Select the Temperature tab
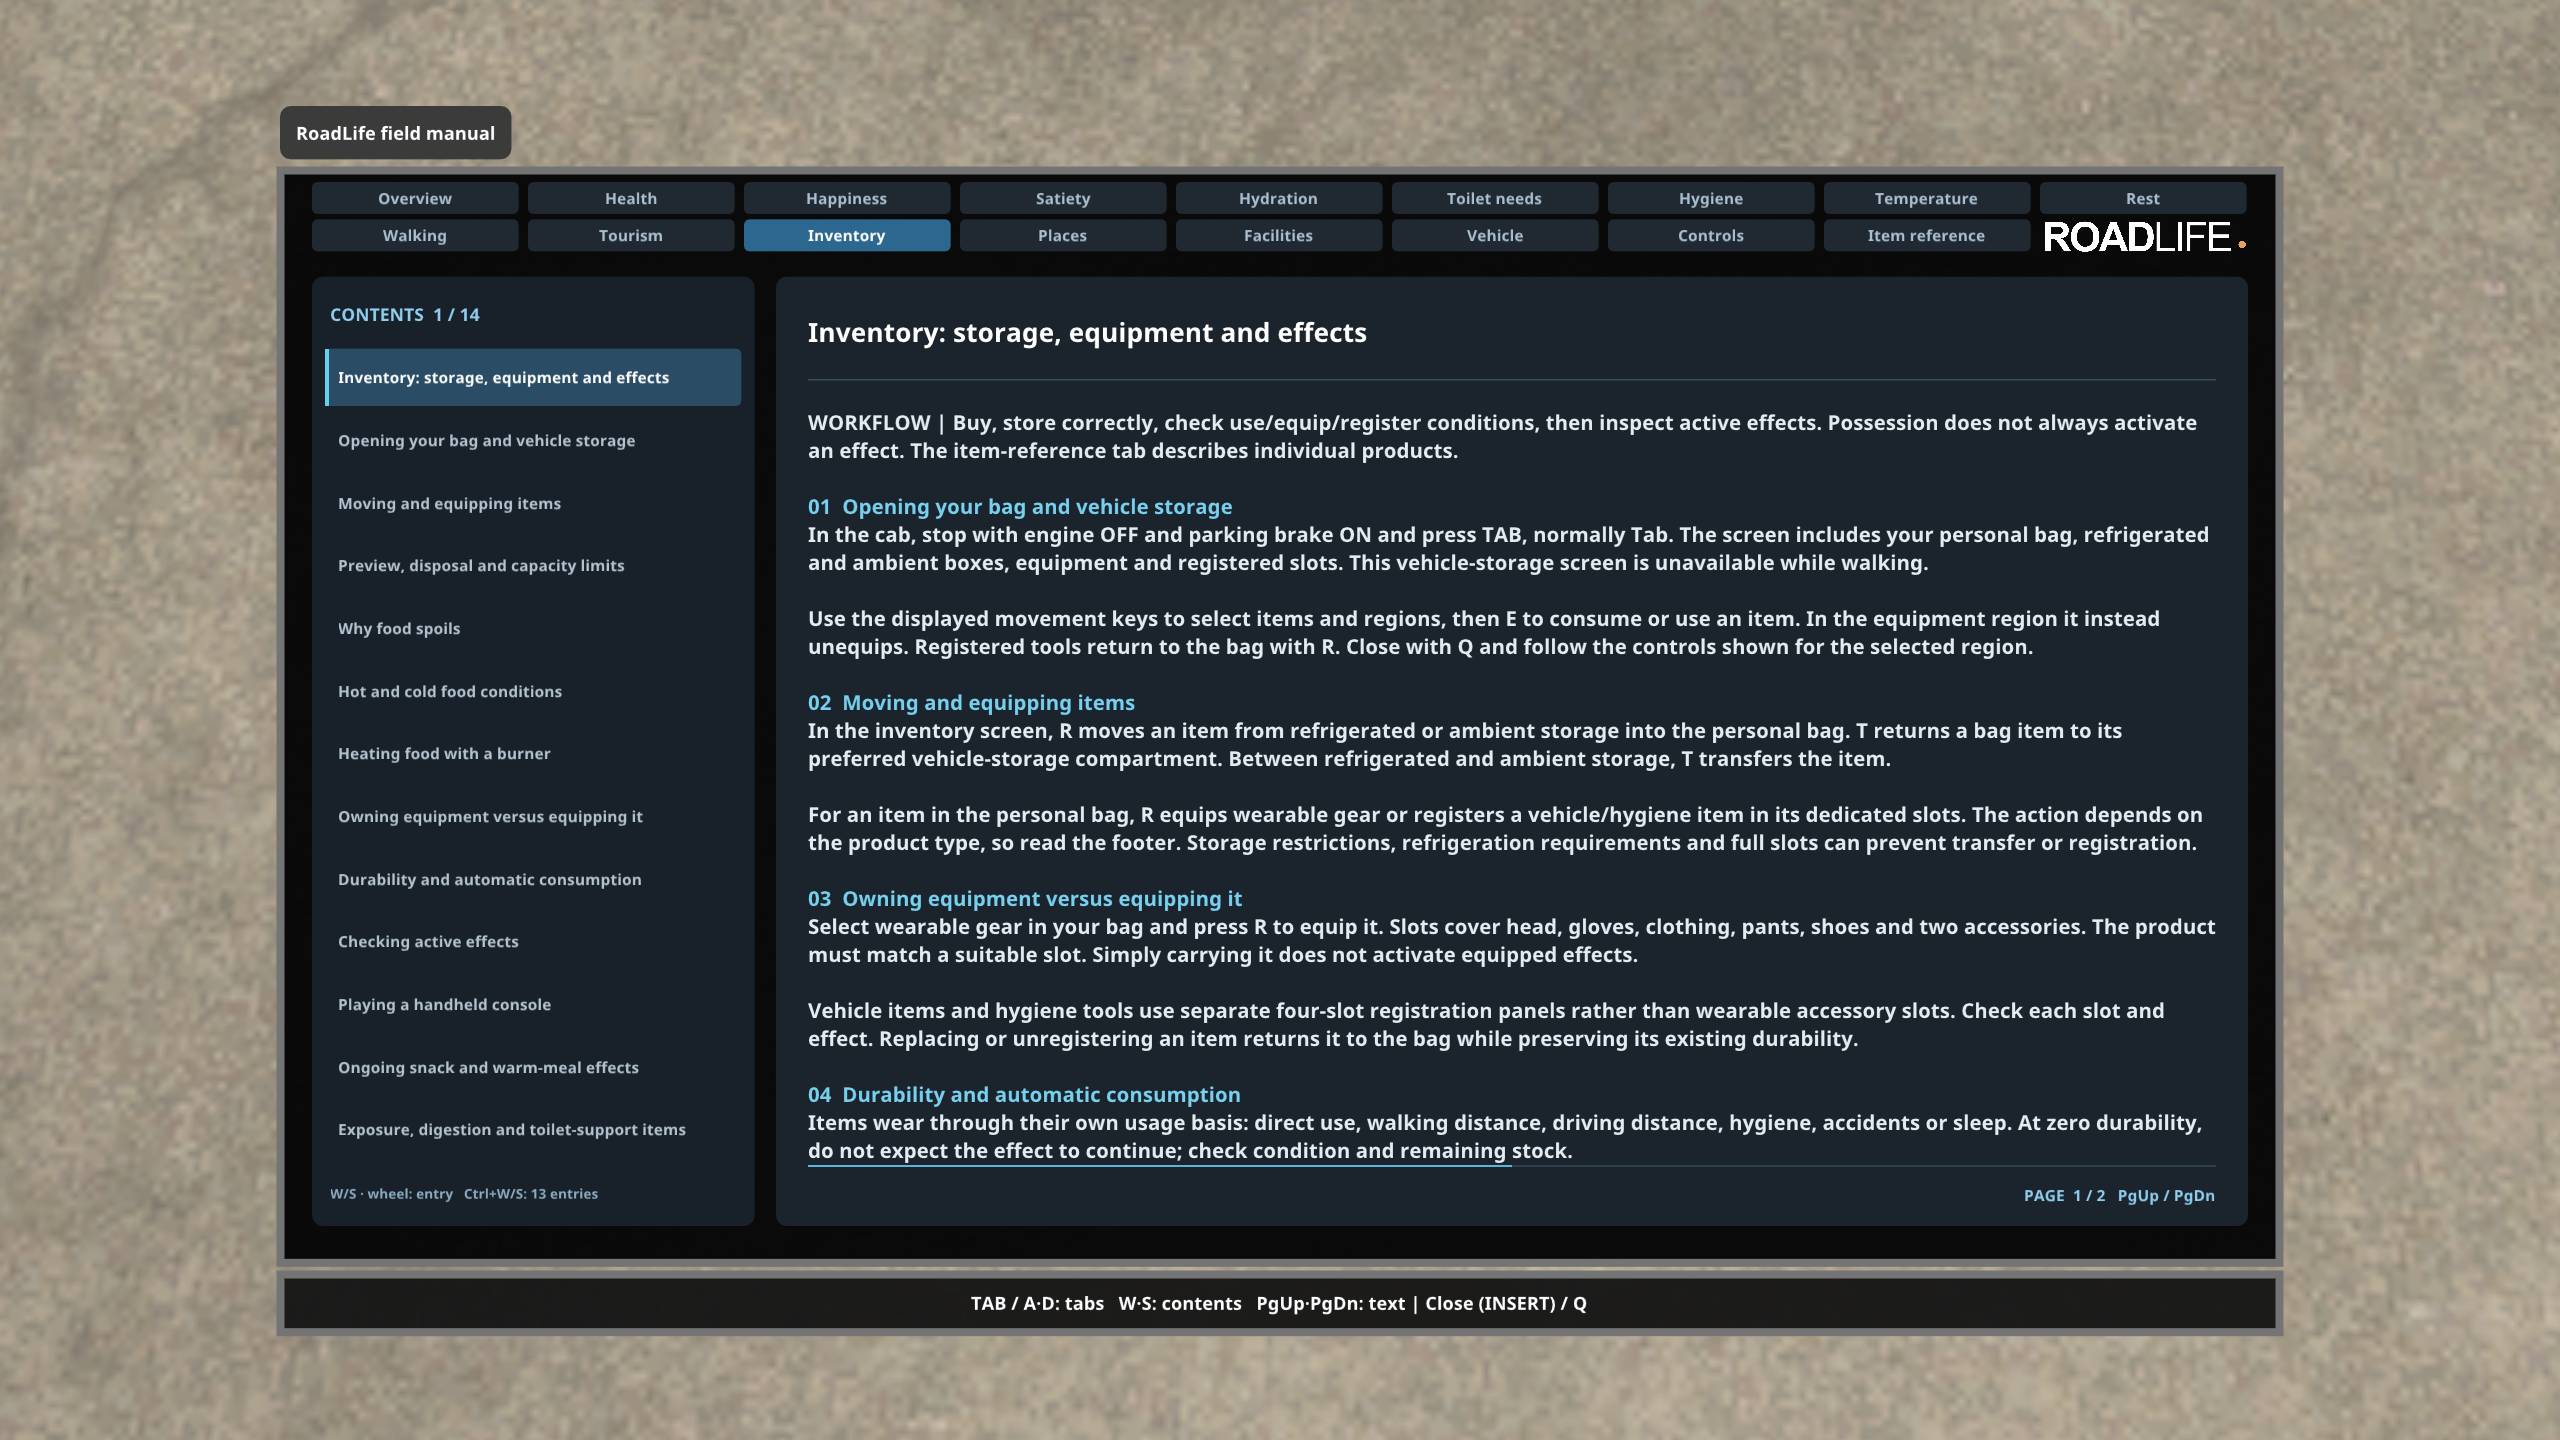The image size is (2560, 1440). (x=1927, y=198)
